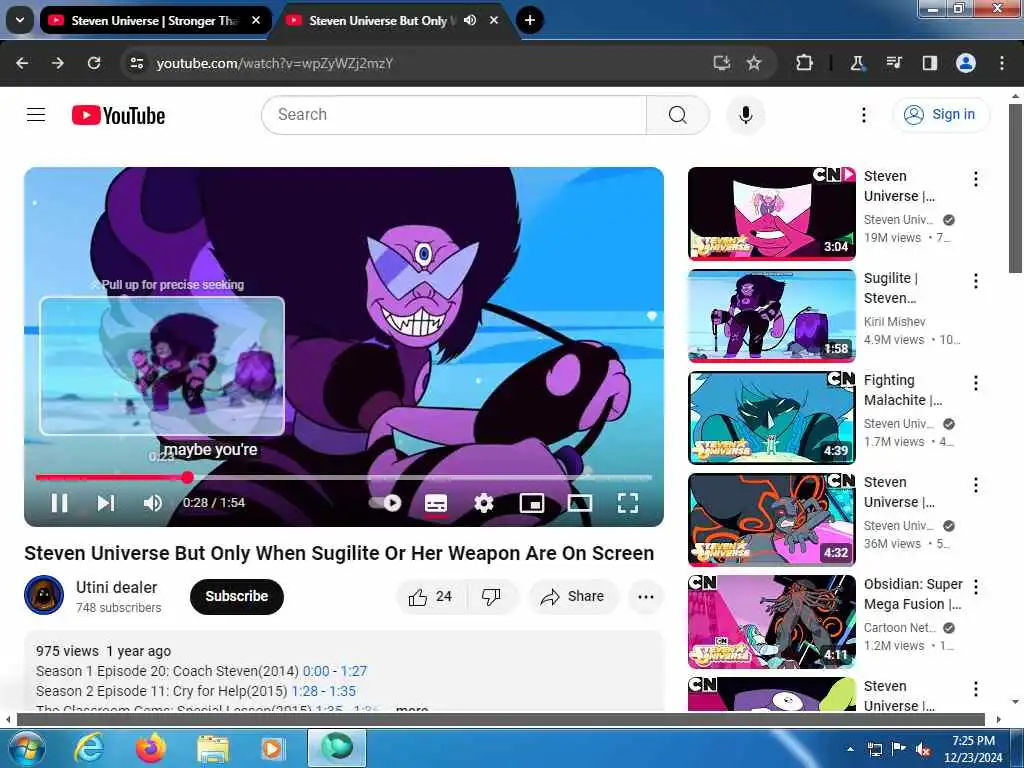
Task: Go to YouTube home logo
Action: [118, 116]
